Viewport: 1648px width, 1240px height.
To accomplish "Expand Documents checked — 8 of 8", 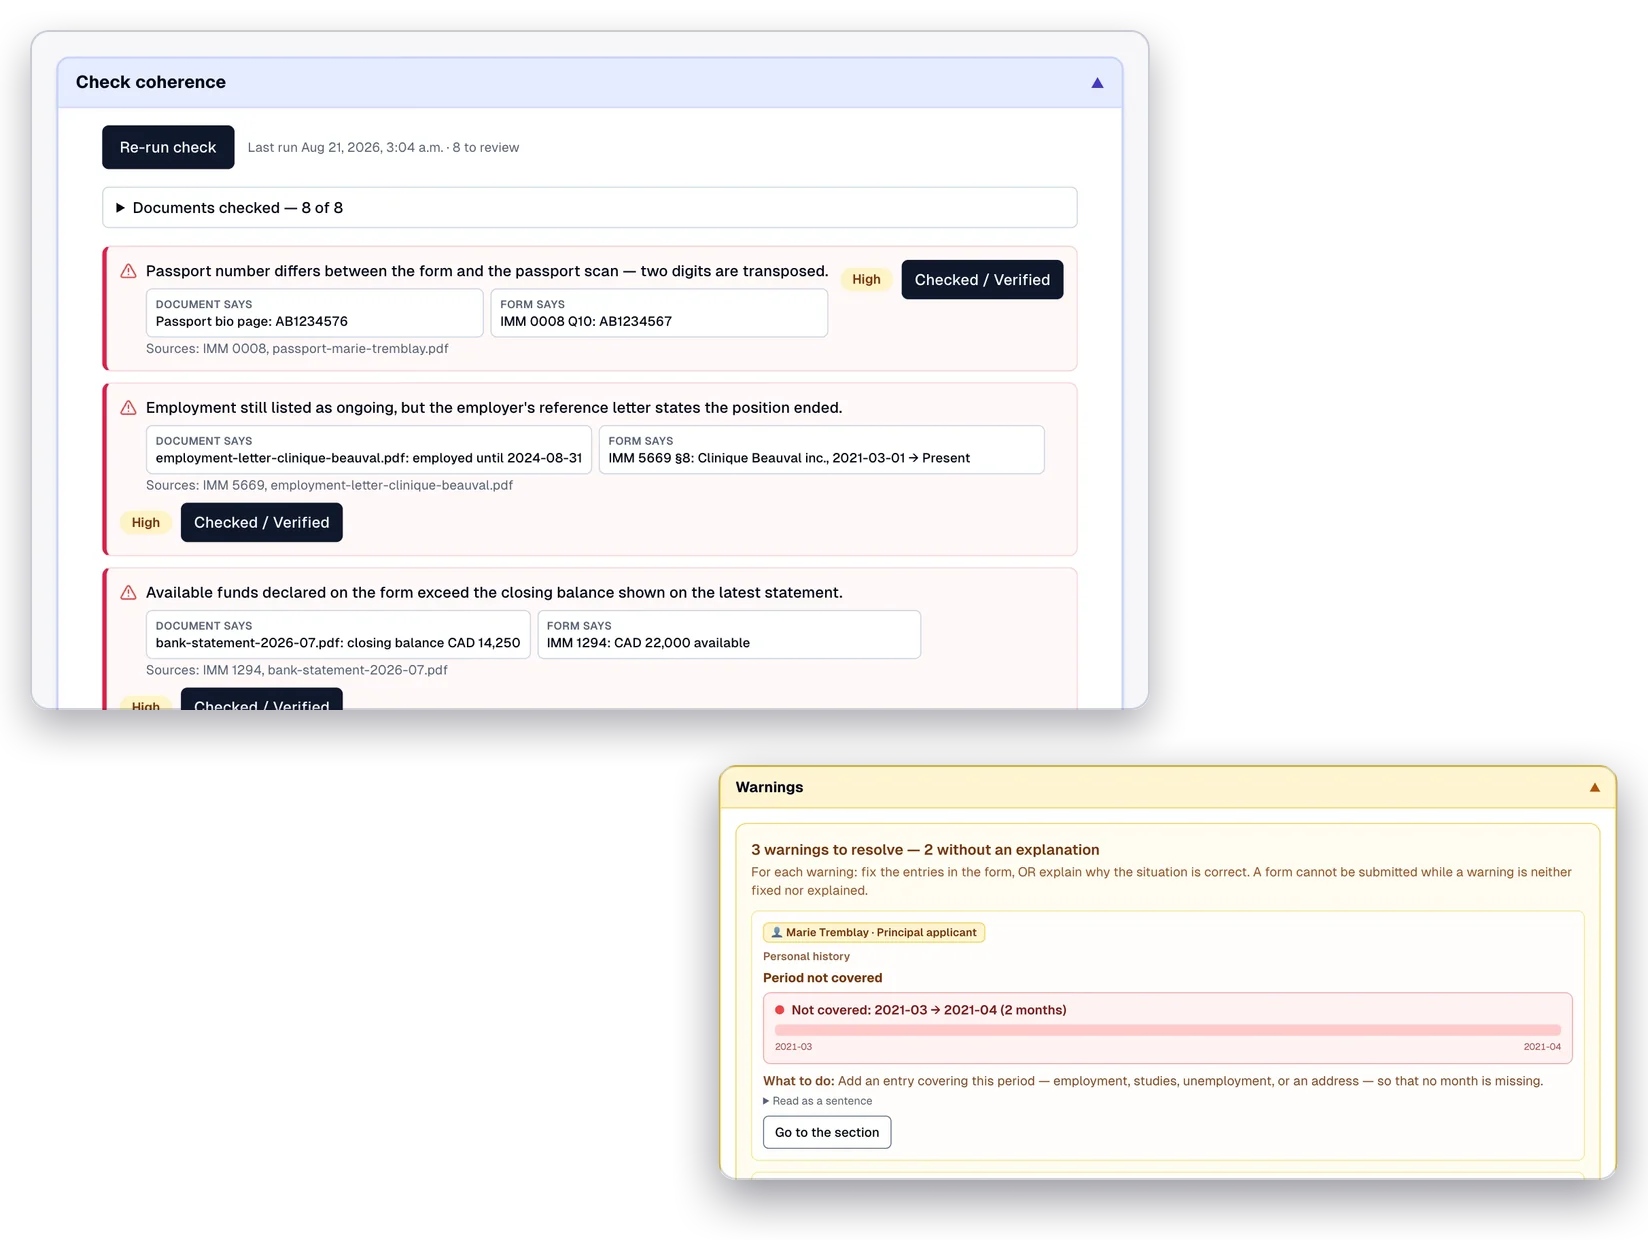I will [x=589, y=208].
